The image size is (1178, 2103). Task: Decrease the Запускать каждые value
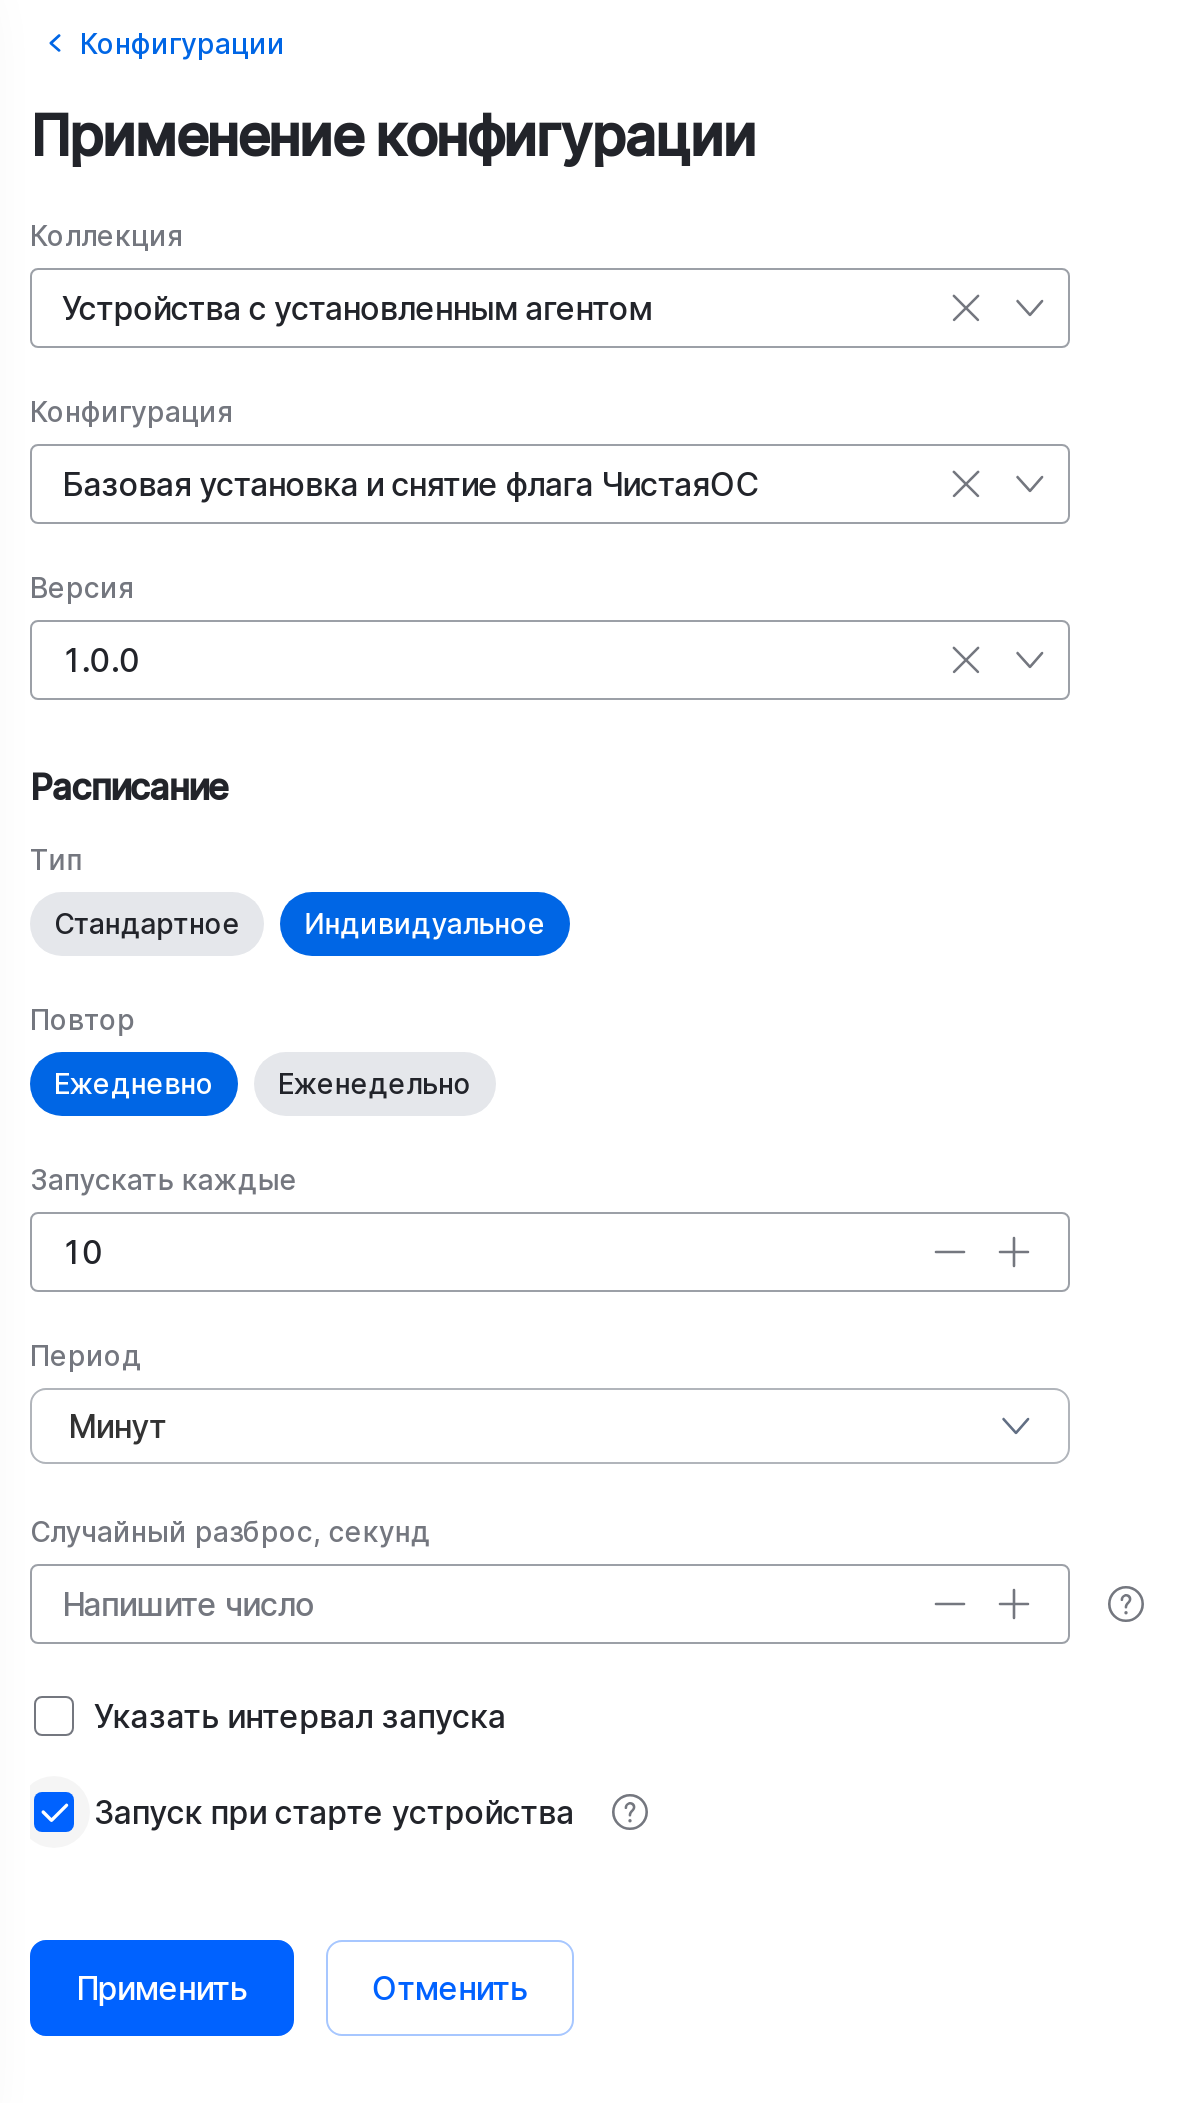(948, 1252)
